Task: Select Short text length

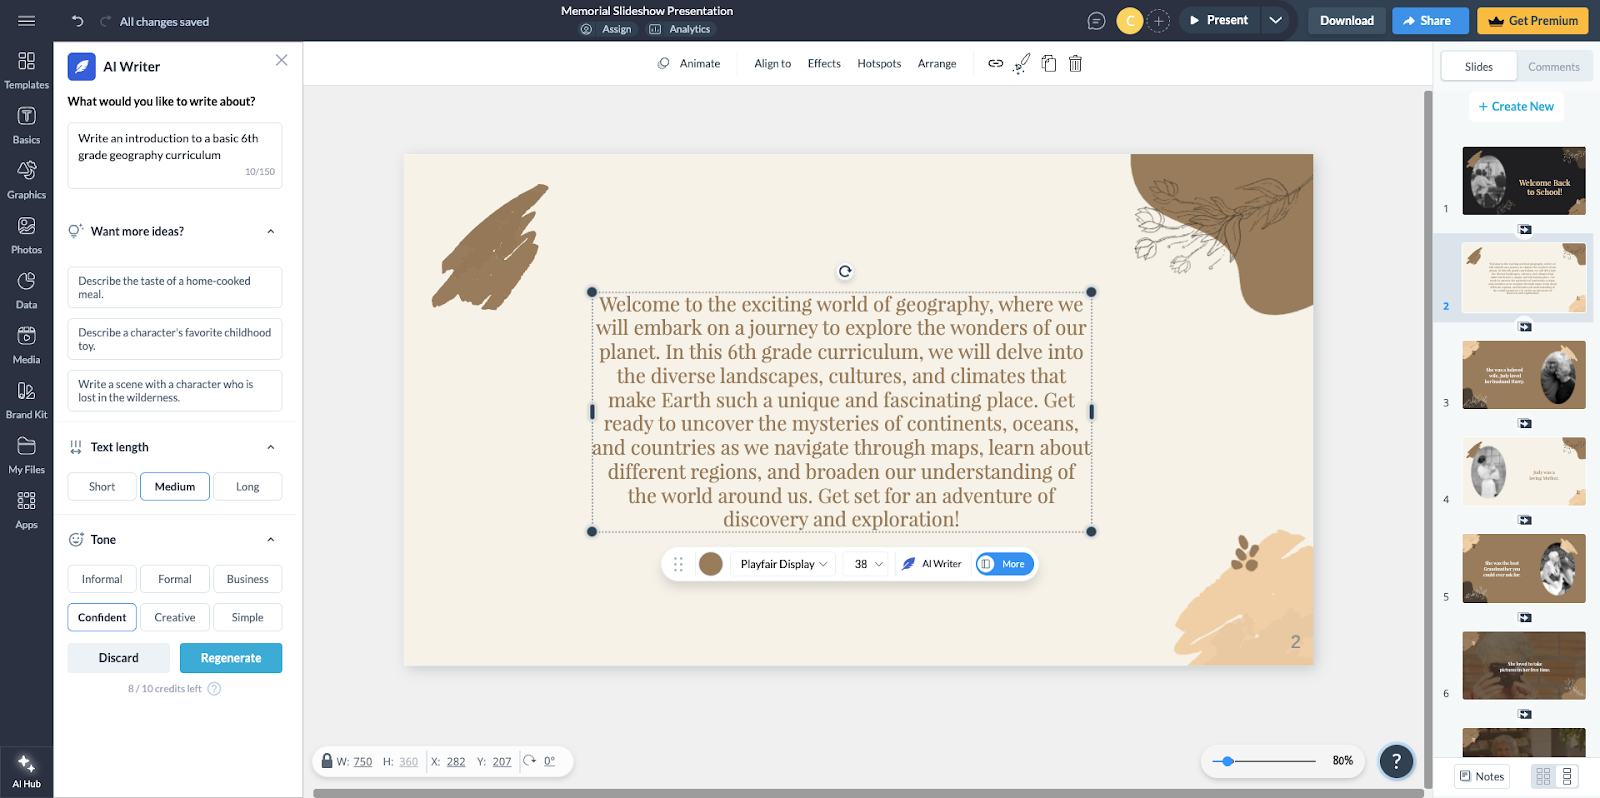Action: tap(102, 487)
